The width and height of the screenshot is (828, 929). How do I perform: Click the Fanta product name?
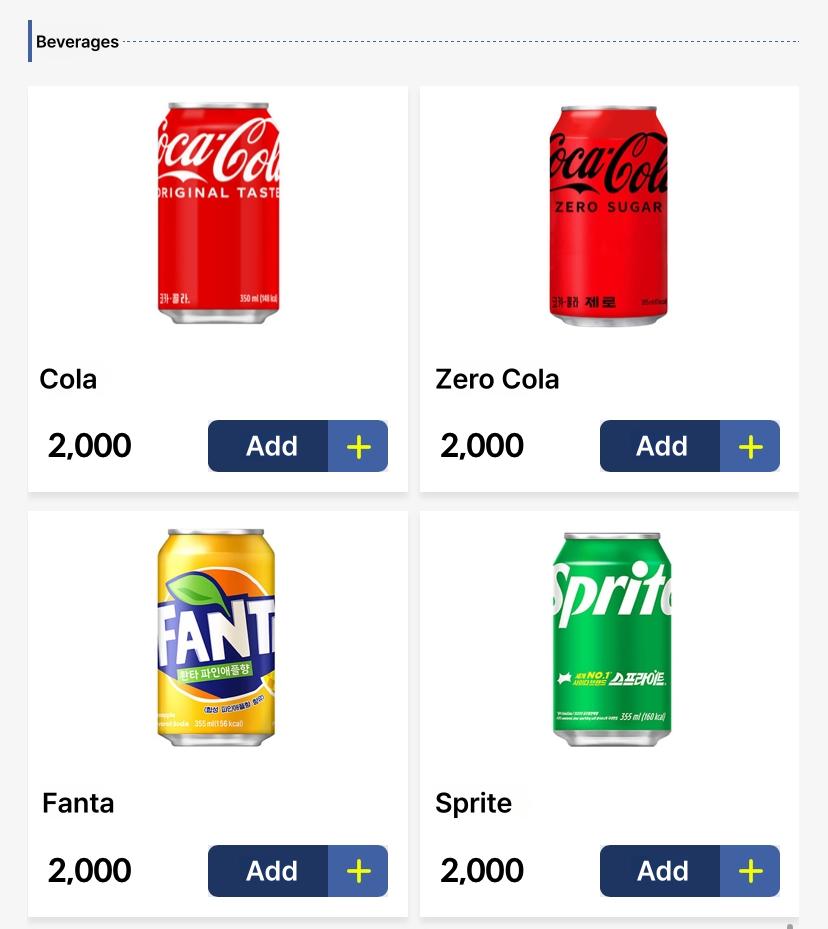(78, 803)
